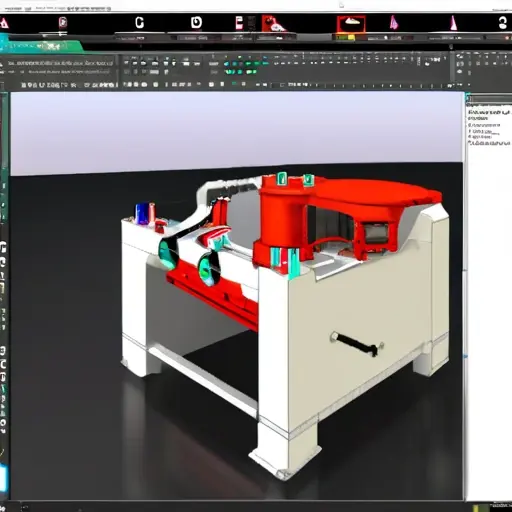
Task: Click the white letter C icon in top bar
Action: coord(140,23)
